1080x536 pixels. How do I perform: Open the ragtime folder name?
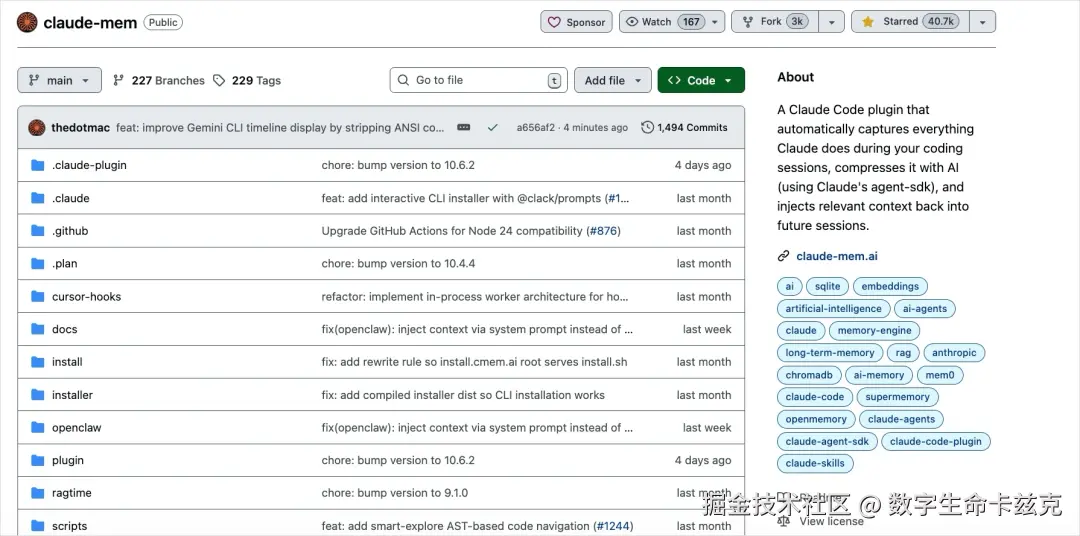(x=72, y=493)
